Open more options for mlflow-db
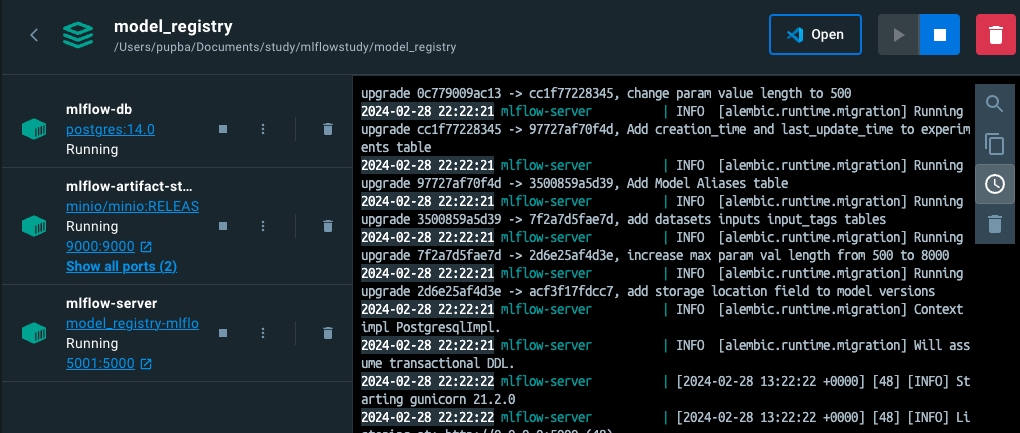The image size is (1020, 433). coord(263,129)
